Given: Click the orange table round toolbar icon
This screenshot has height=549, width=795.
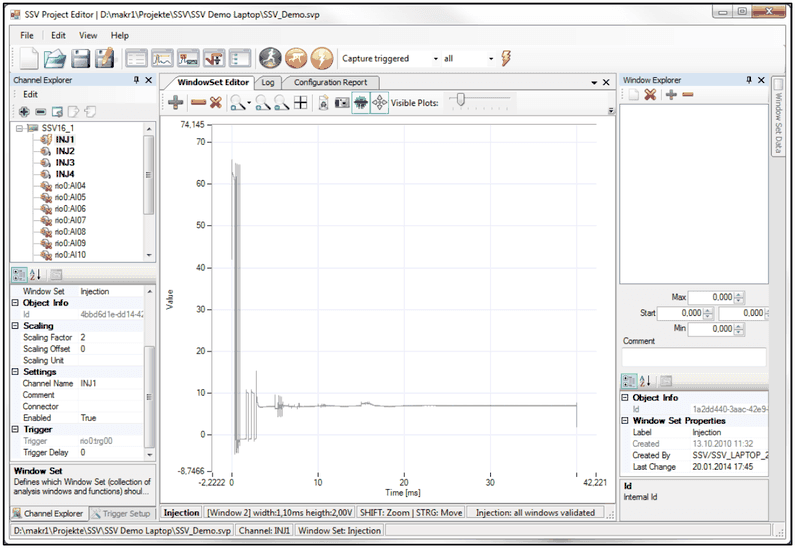Looking at the screenshot, I should [x=296, y=58].
